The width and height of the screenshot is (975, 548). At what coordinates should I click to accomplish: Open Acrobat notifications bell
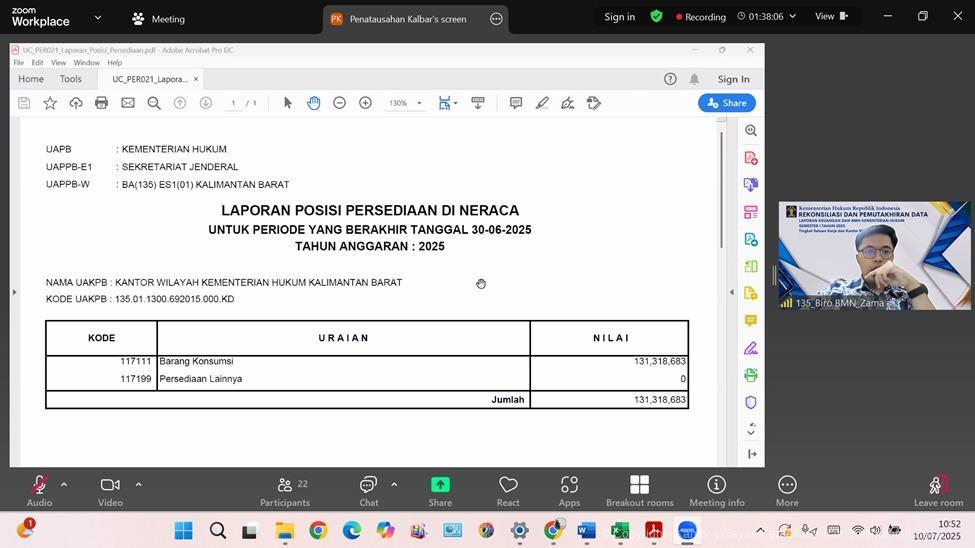coord(694,79)
